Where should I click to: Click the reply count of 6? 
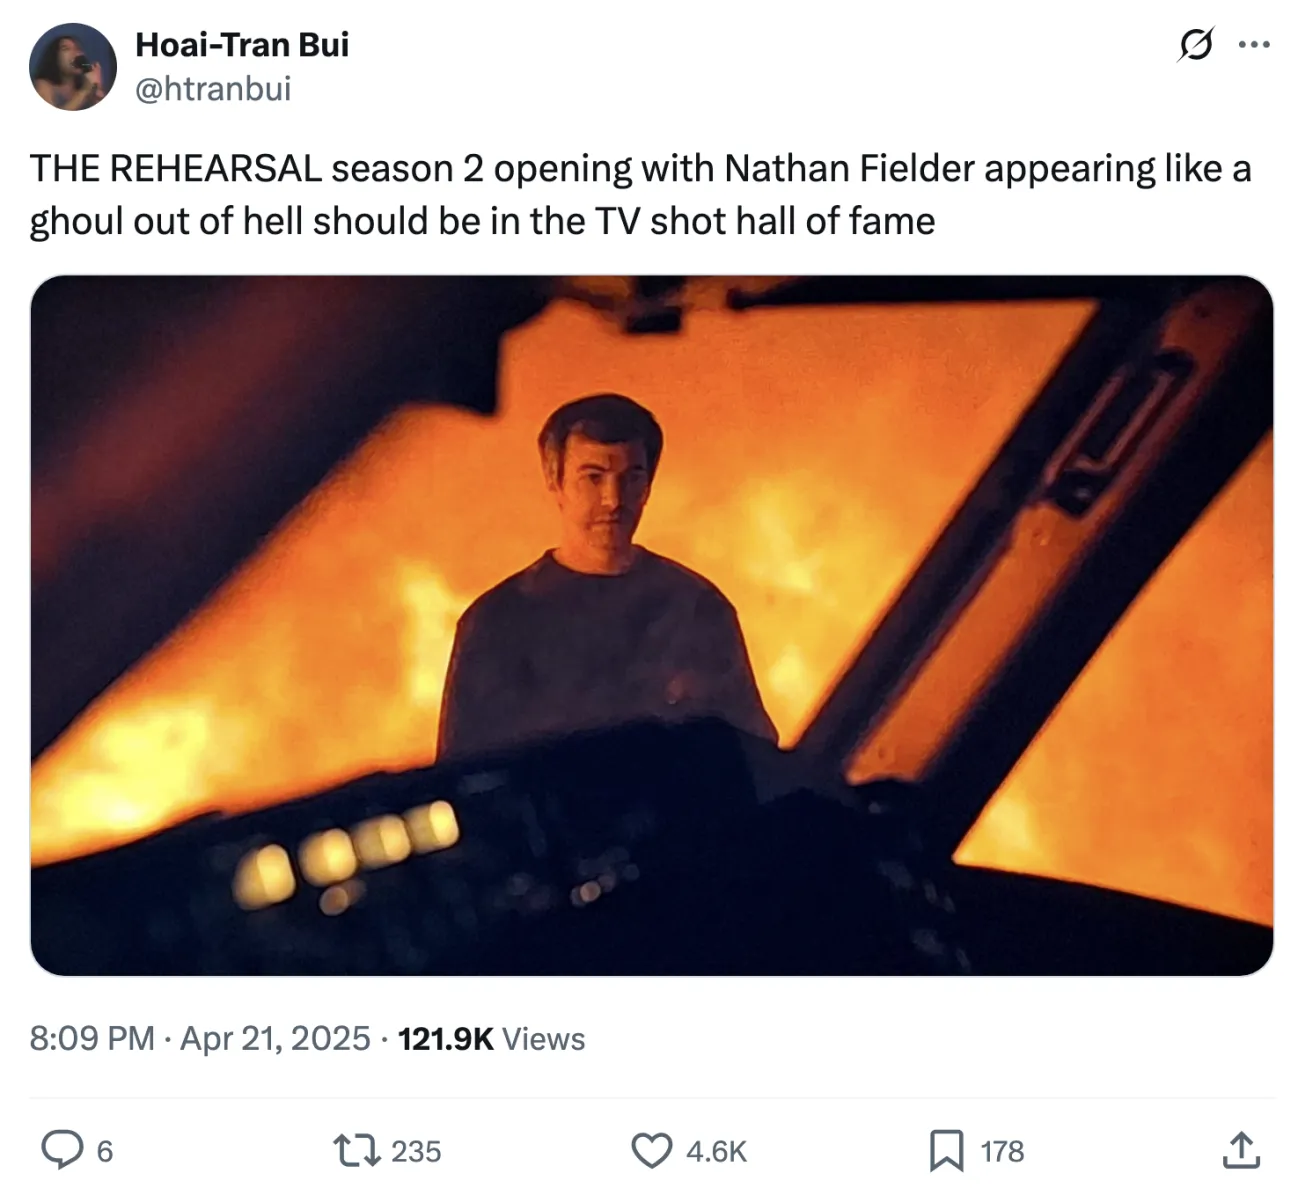pos(105,1152)
